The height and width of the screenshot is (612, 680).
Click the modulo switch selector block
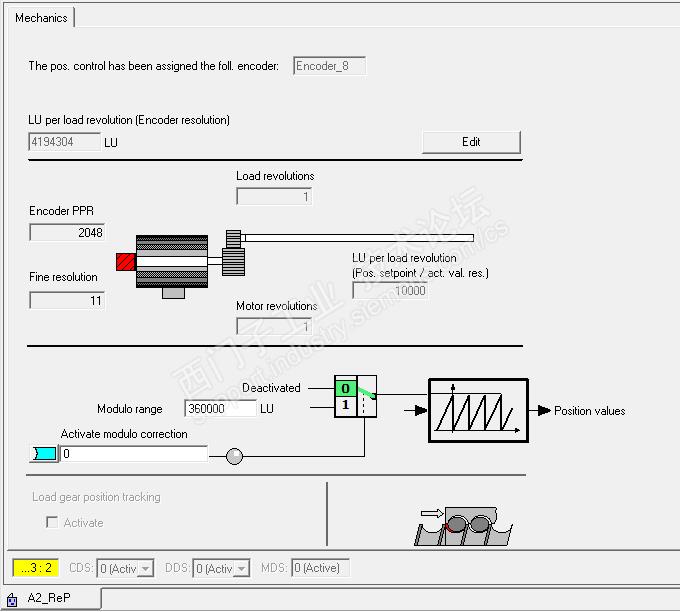pos(355,396)
